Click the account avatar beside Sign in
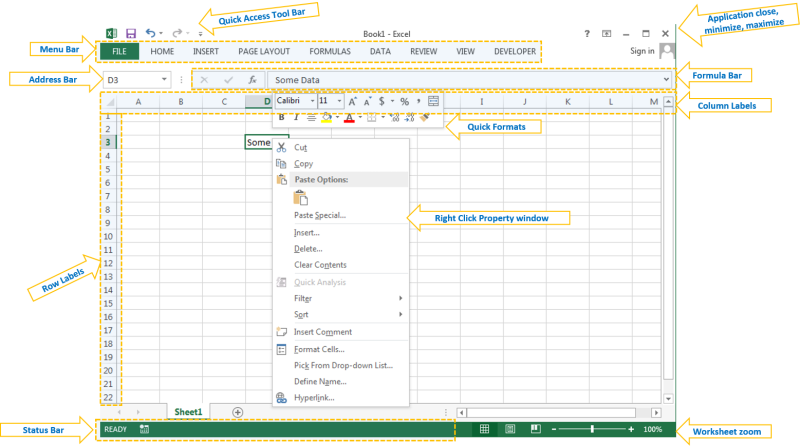800x446 pixels. 667,51
